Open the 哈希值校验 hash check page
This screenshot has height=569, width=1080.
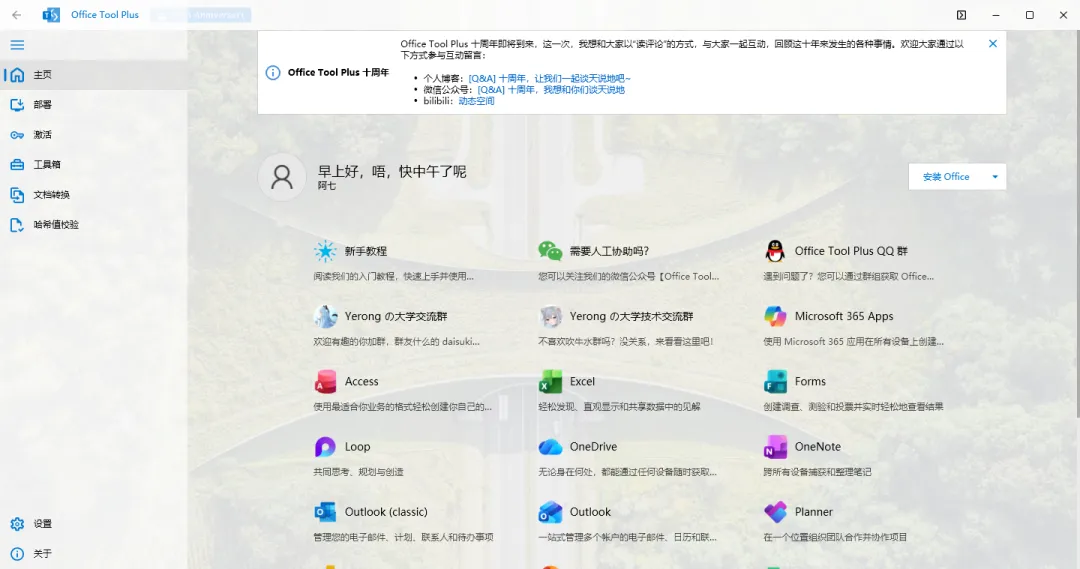[x=94, y=225]
